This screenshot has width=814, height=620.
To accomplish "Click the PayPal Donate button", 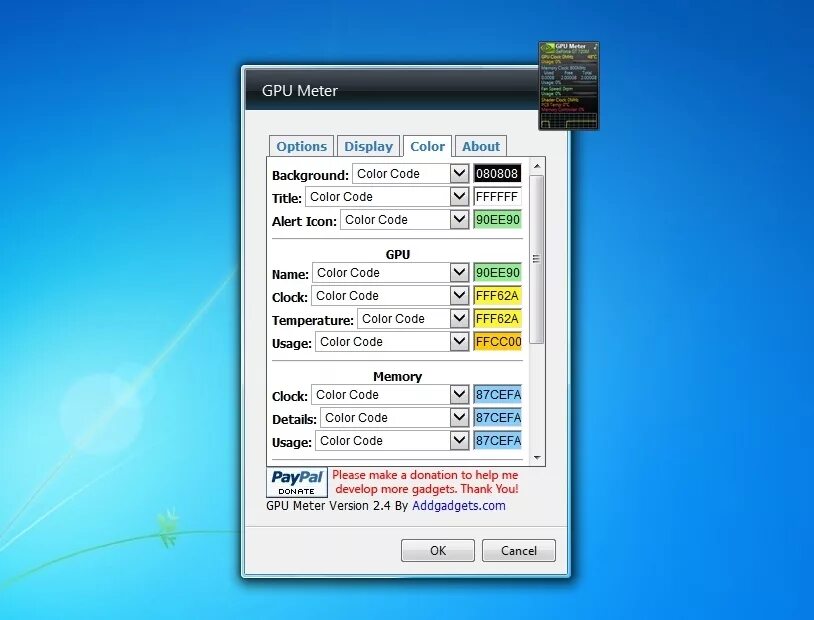I will 297,482.
